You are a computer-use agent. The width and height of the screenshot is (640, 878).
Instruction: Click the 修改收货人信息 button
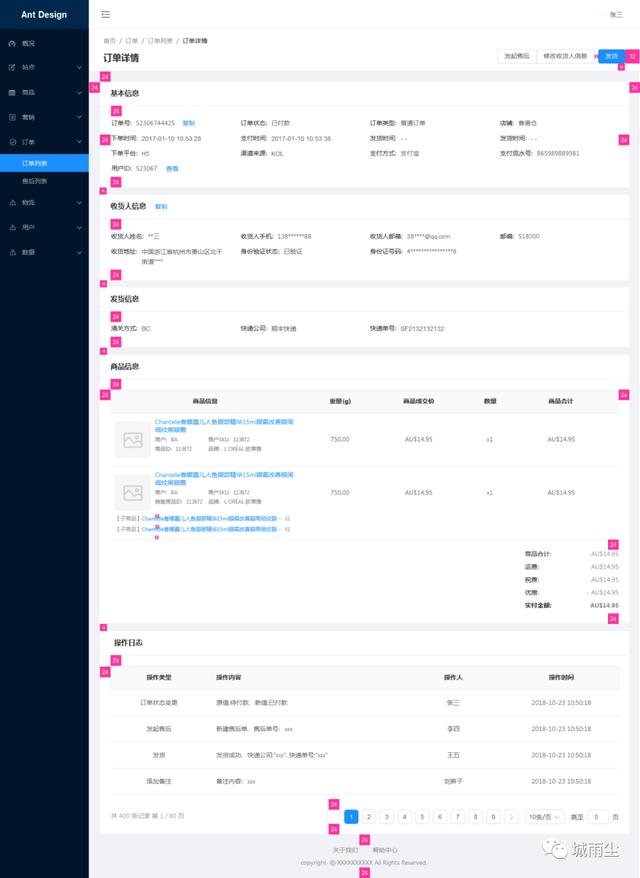pyautogui.click(x=565, y=56)
